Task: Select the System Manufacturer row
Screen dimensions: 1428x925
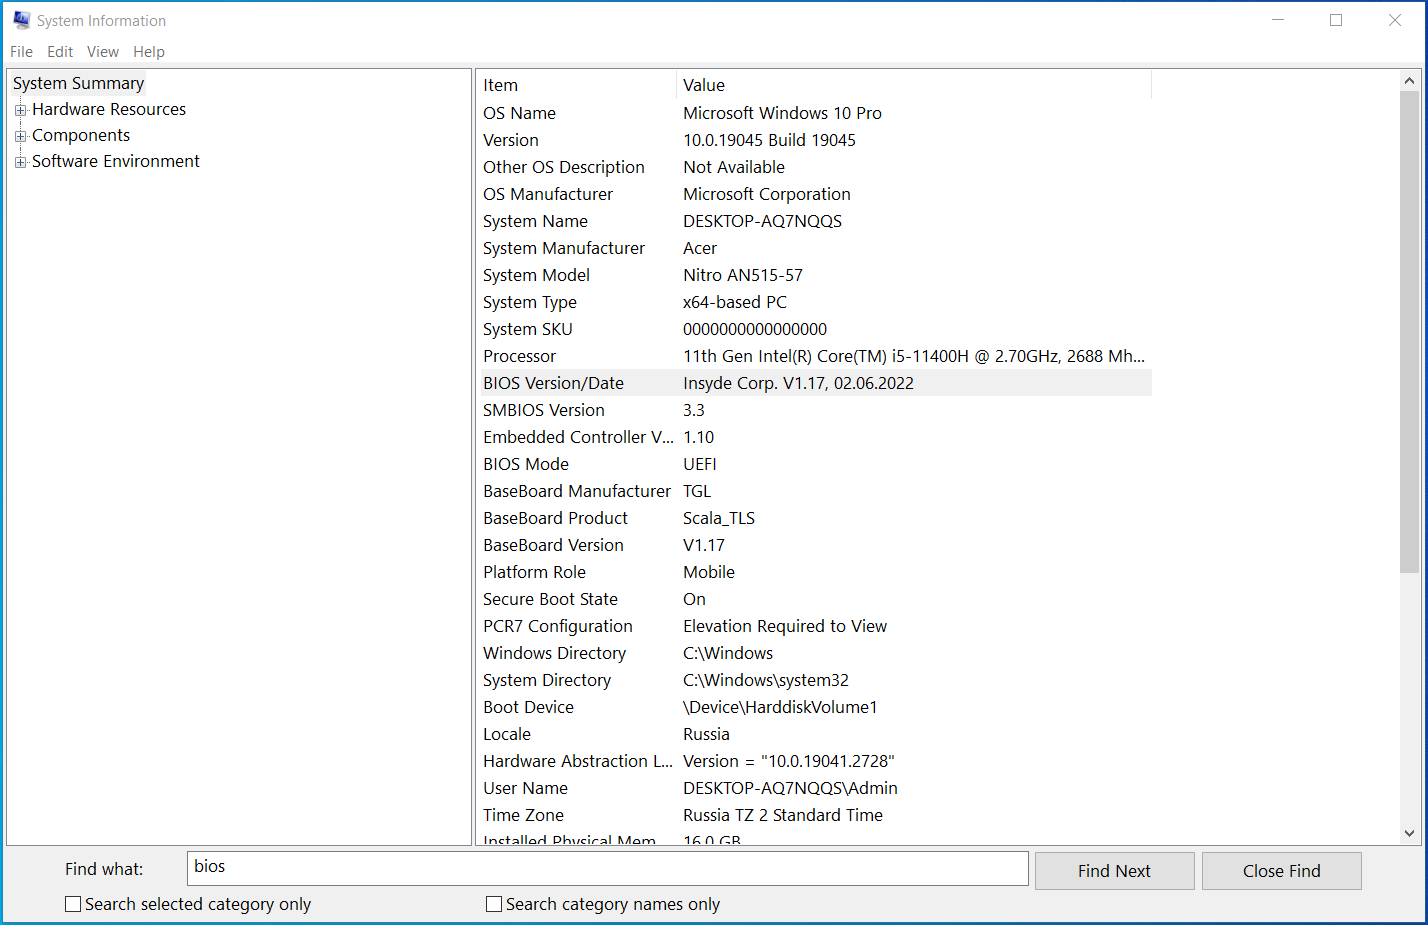Action: pyautogui.click(x=815, y=248)
